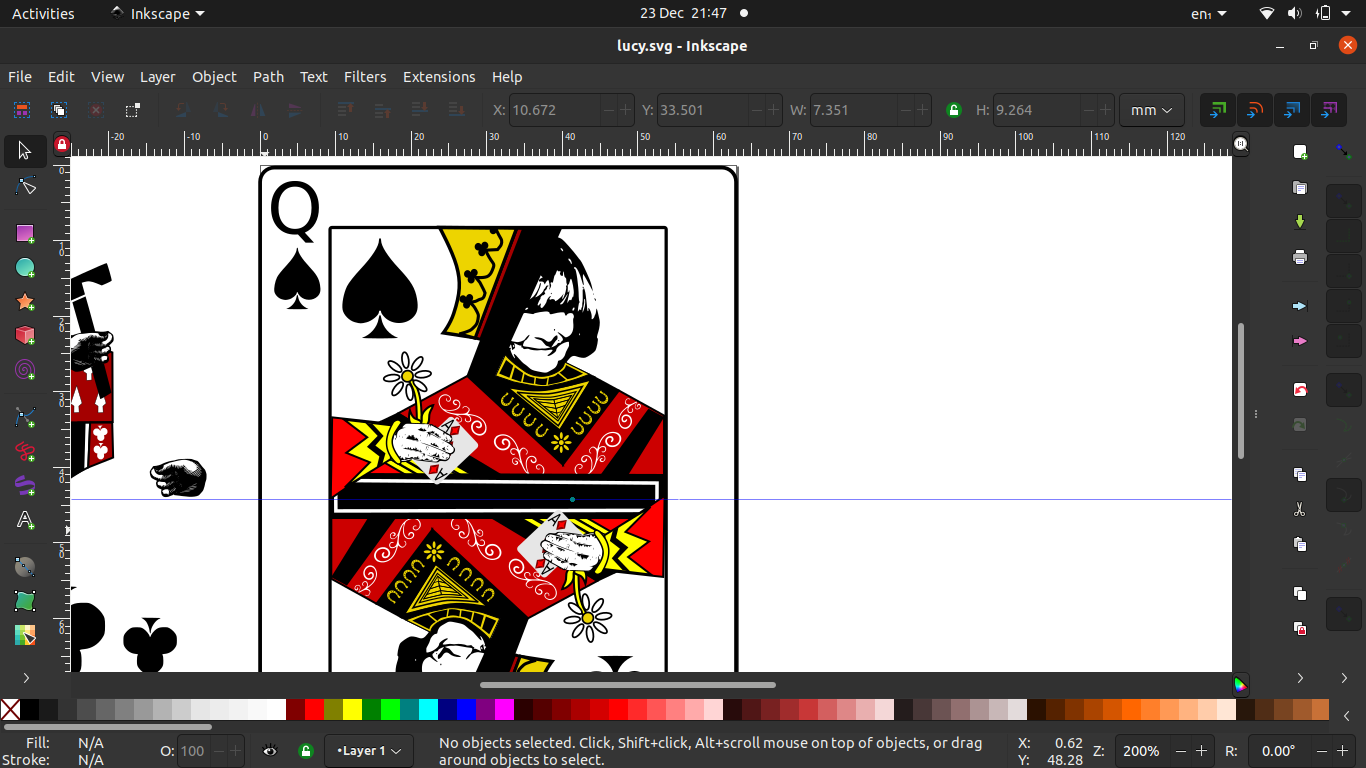This screenshot has height=768, width=1366.
Task: Click the Save document icon
Action: (1300, 222)
